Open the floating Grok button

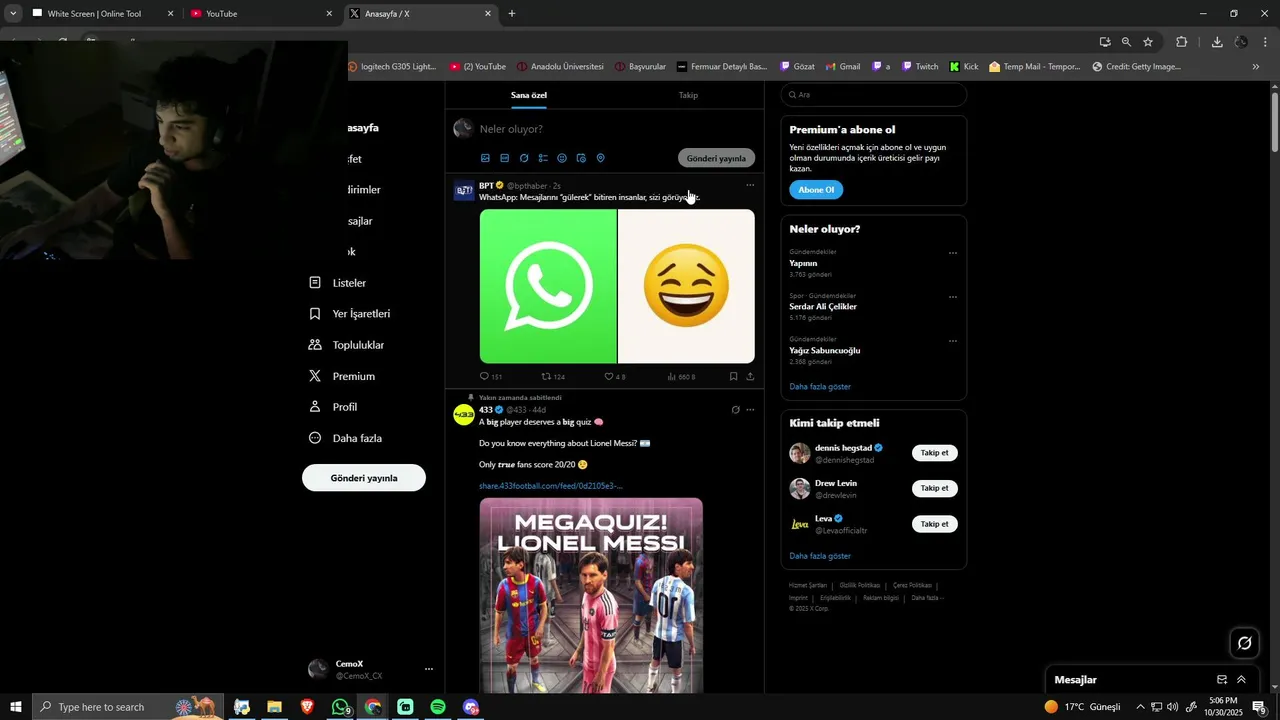pos(1244,643)
